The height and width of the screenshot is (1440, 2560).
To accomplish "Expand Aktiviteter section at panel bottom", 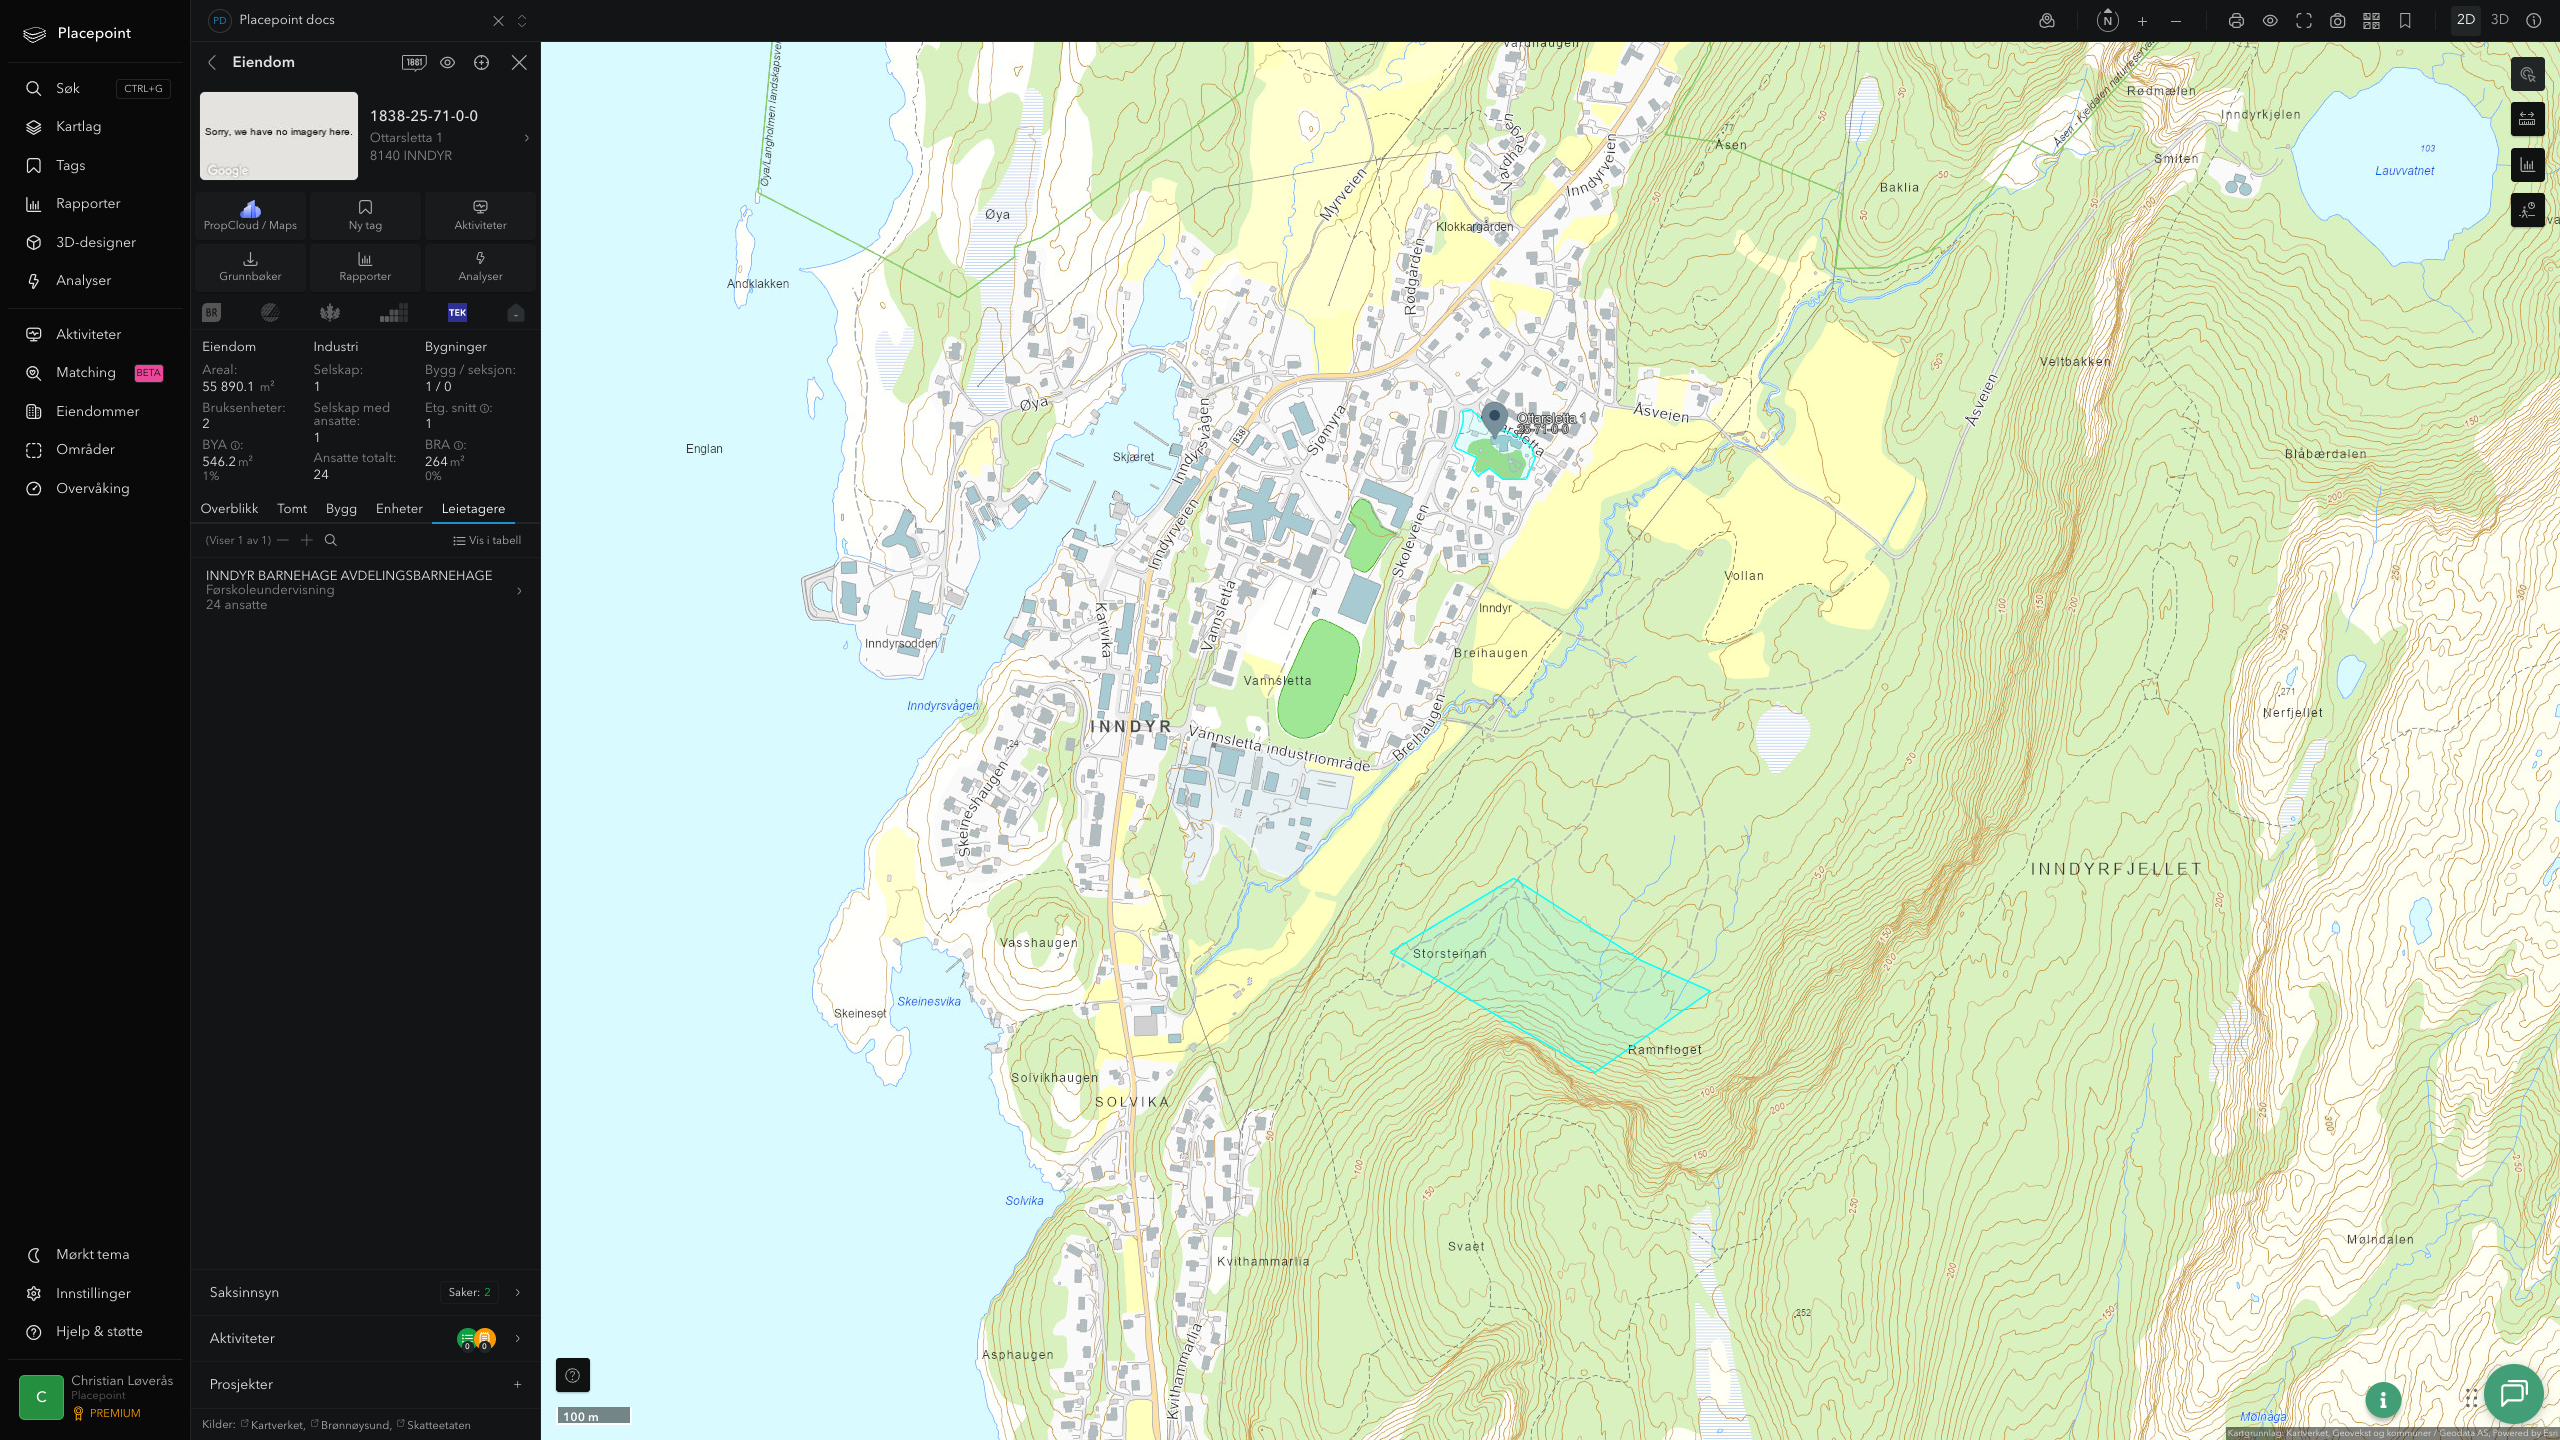I will [x=365, y=1338].
